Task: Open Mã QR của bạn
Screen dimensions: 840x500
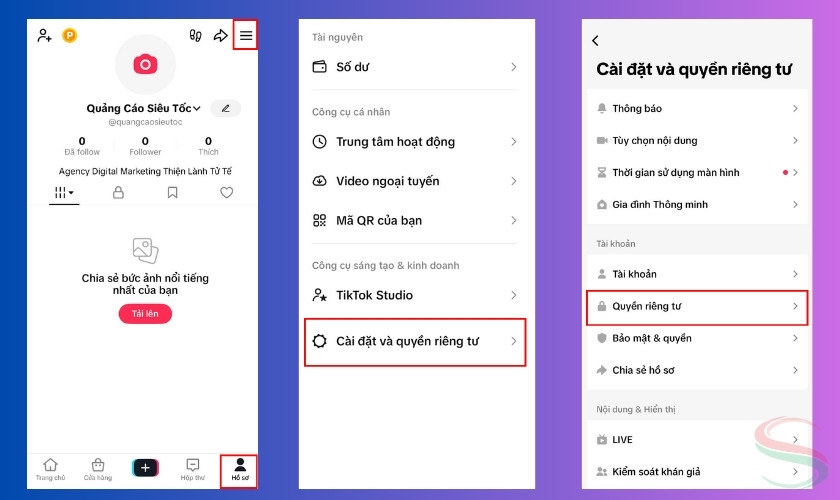Action: click(415, 220)
